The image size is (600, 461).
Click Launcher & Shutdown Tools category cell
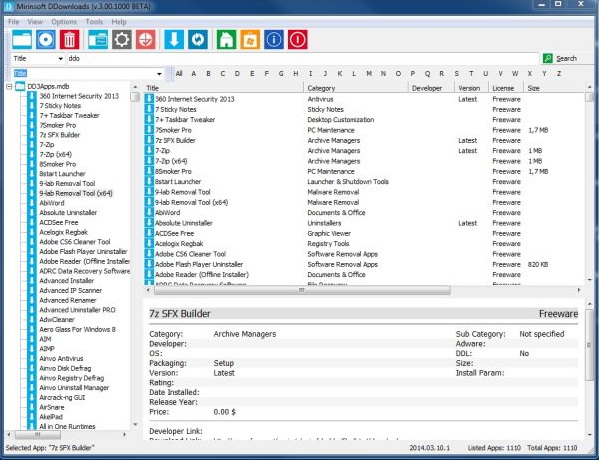[348, 182]
